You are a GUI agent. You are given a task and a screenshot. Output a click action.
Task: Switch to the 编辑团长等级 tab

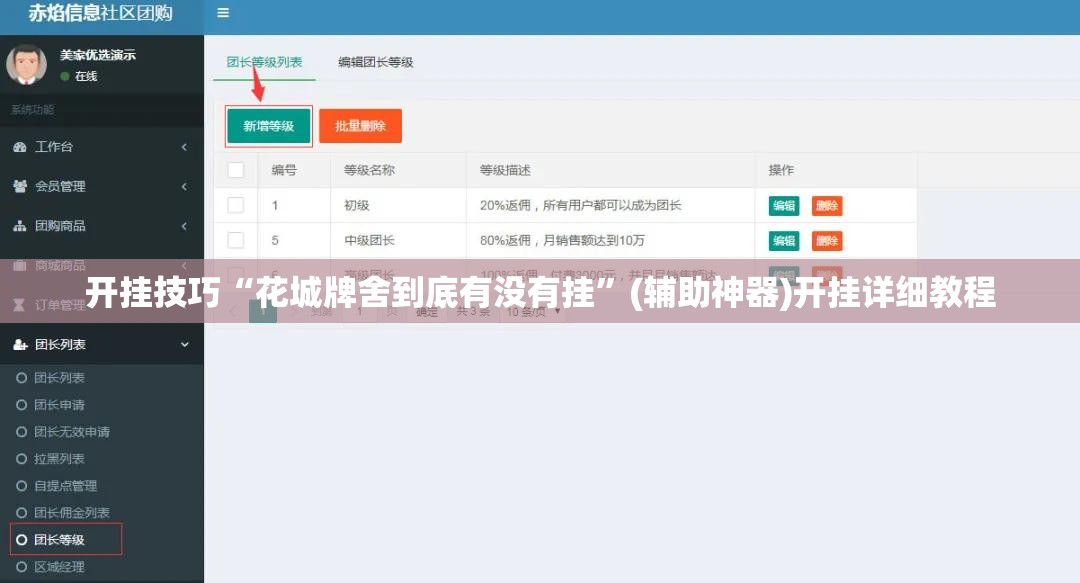click(375, 62)
